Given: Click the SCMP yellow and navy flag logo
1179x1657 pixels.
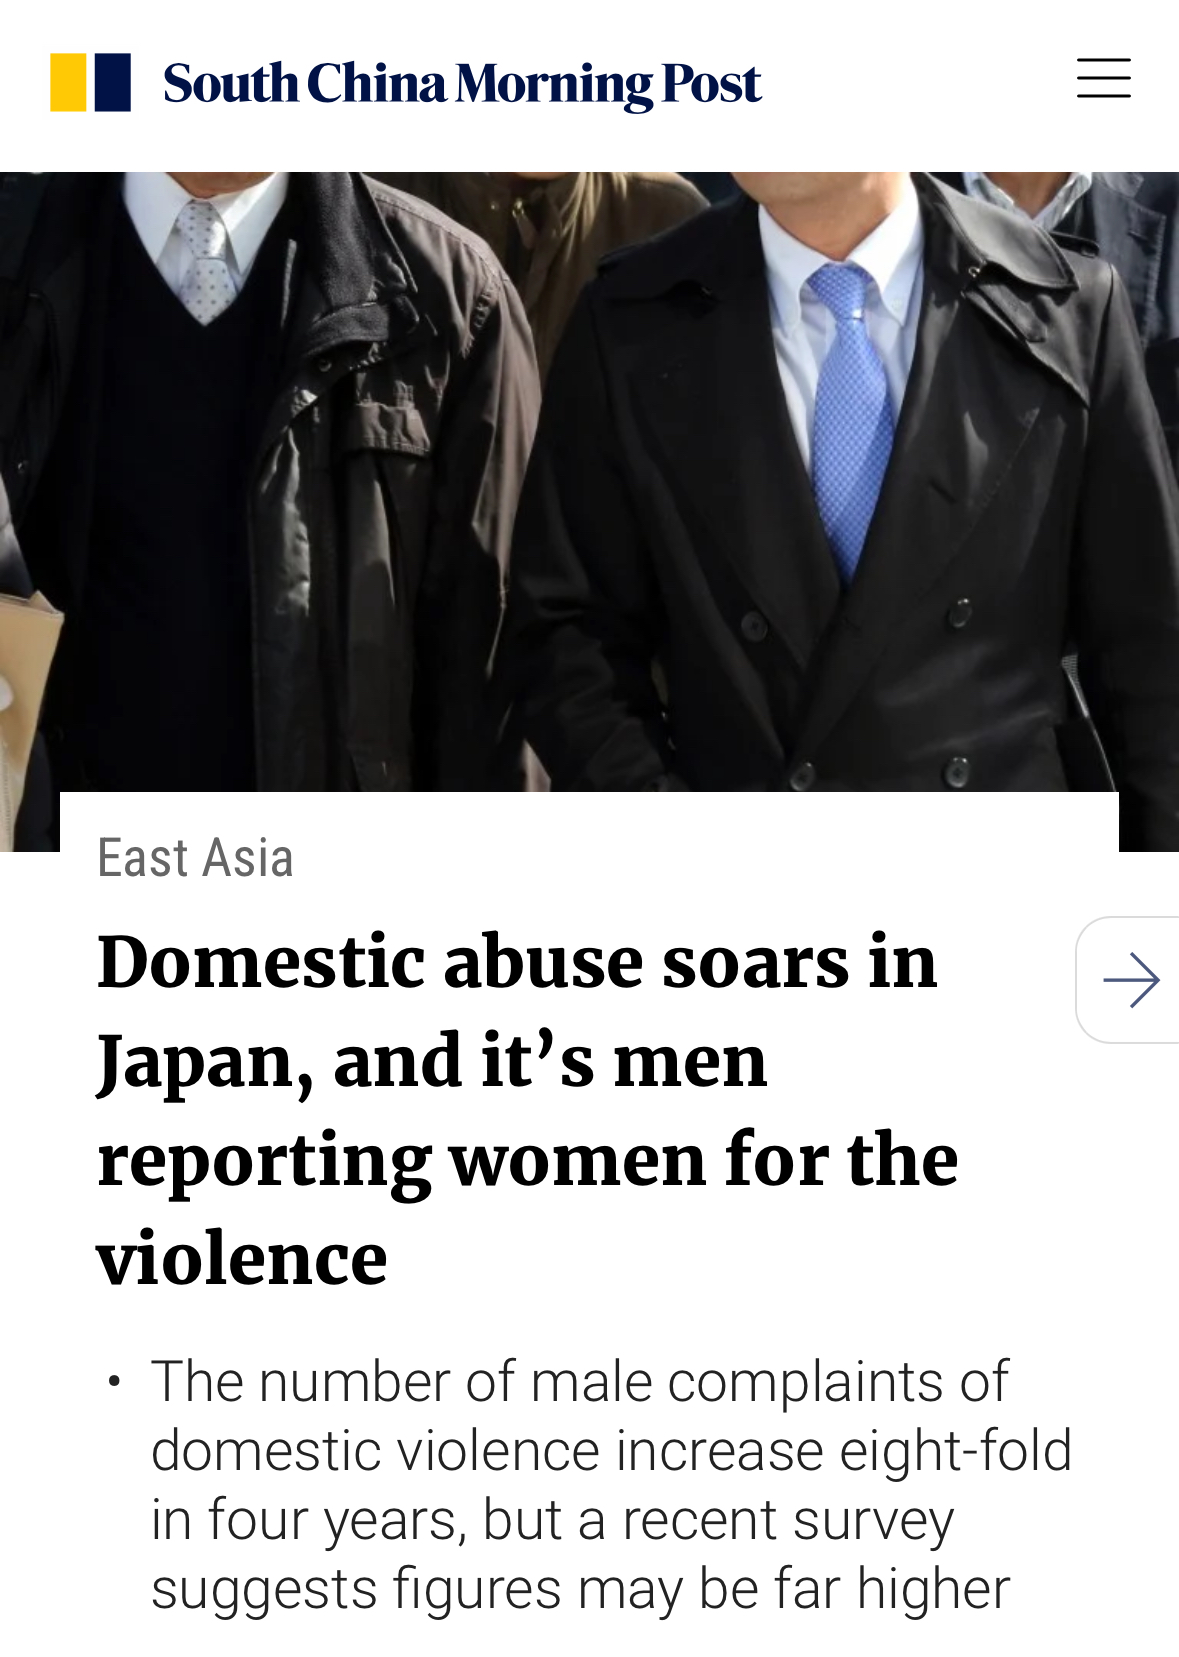Looking at the screenshot, I should [x=91, y=82].
